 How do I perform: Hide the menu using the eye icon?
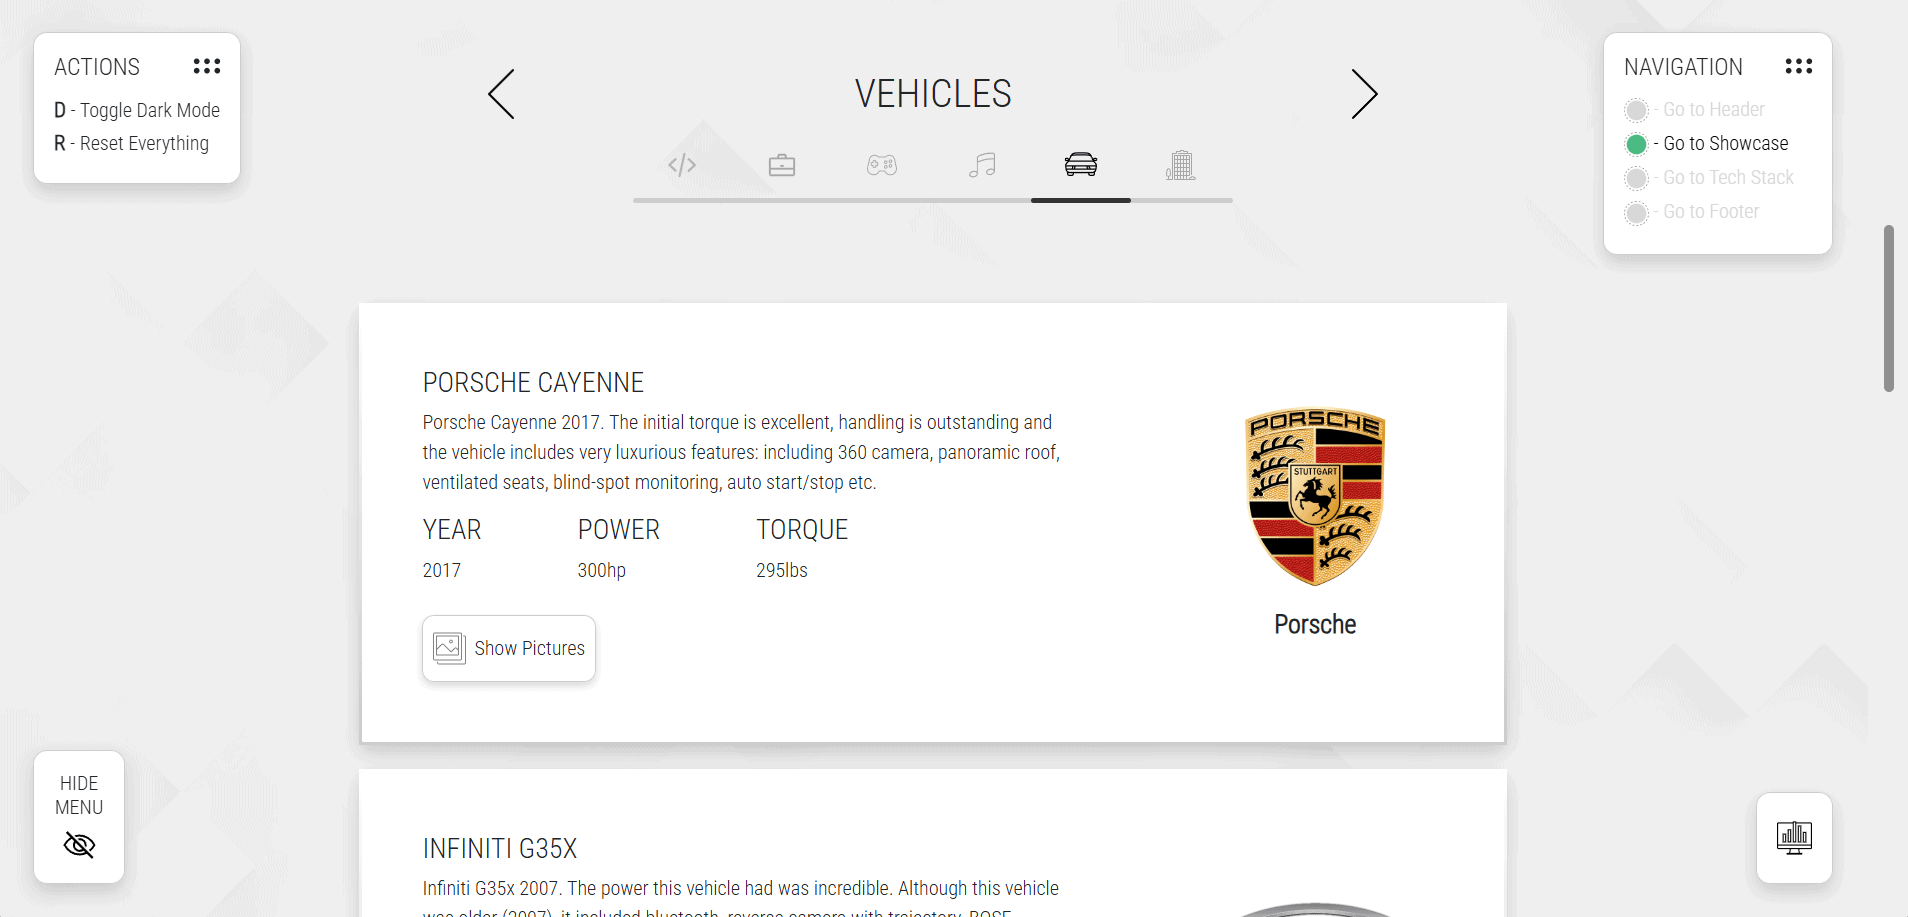pos(78,845)
